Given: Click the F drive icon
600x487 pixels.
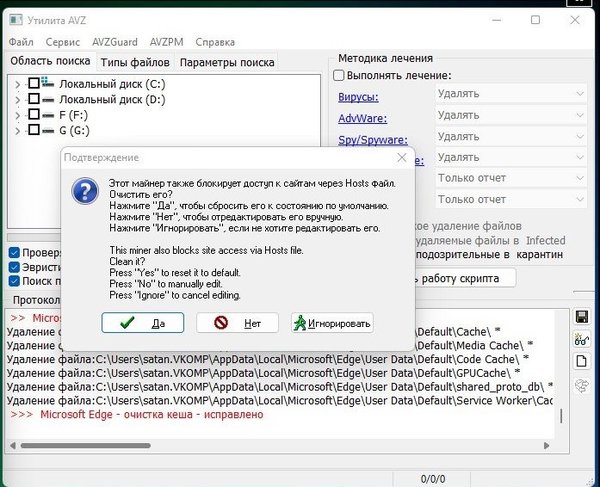Looking at the screenshot, I should (x=48, y=115).
